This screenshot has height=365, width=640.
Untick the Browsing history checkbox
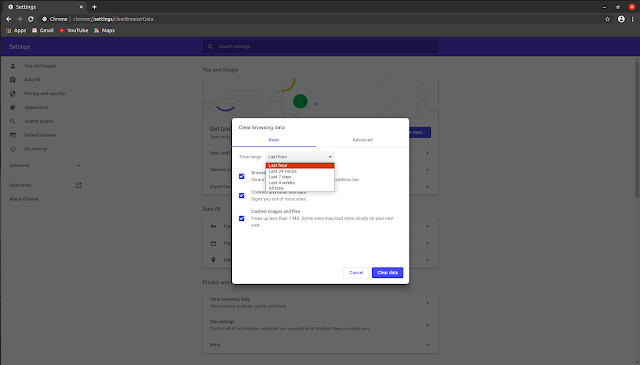click(x=242, y=176)
